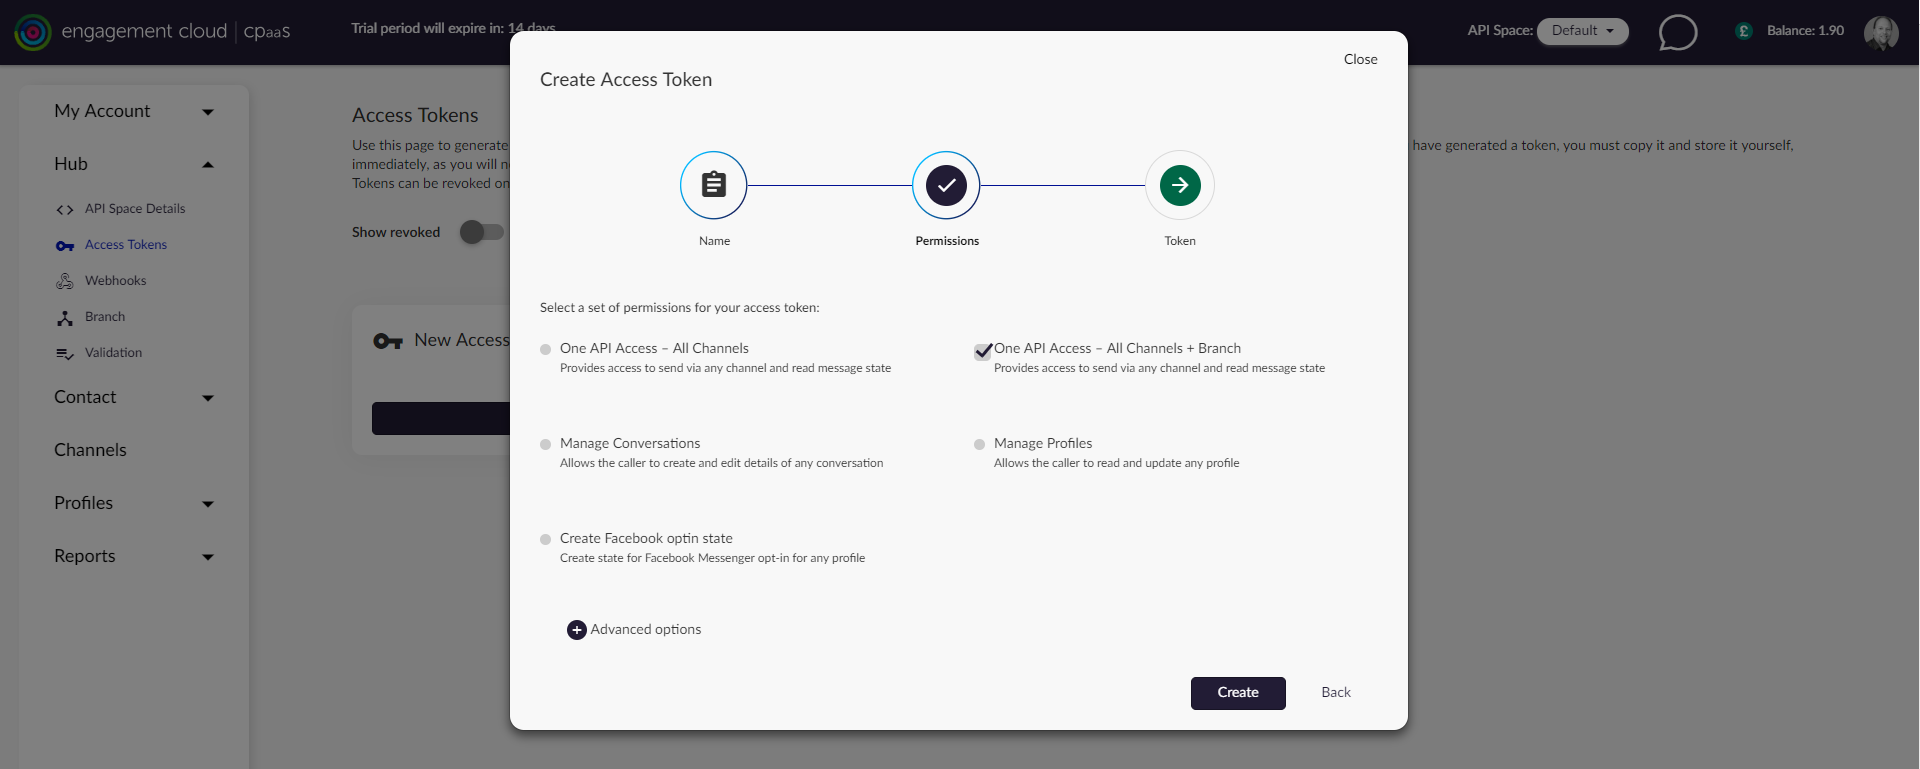The height and width of the screenshot is (769, 1920).
Task: Click the Token step arrow icon
Action: 1180,185
